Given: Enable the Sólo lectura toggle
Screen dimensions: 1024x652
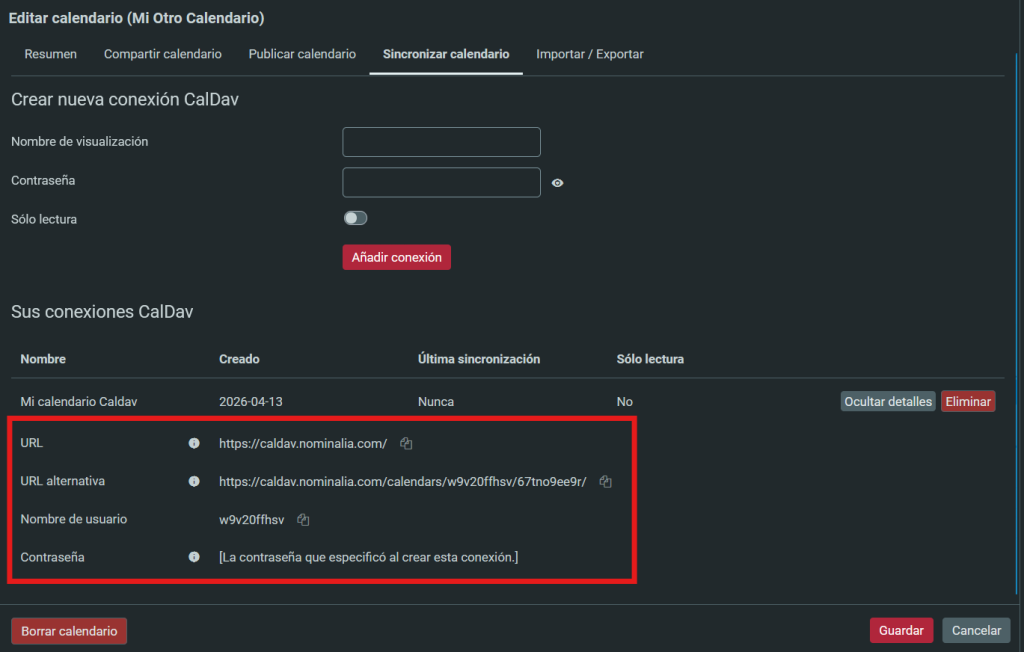Looking at the screenshot, I should pos(355,218).
